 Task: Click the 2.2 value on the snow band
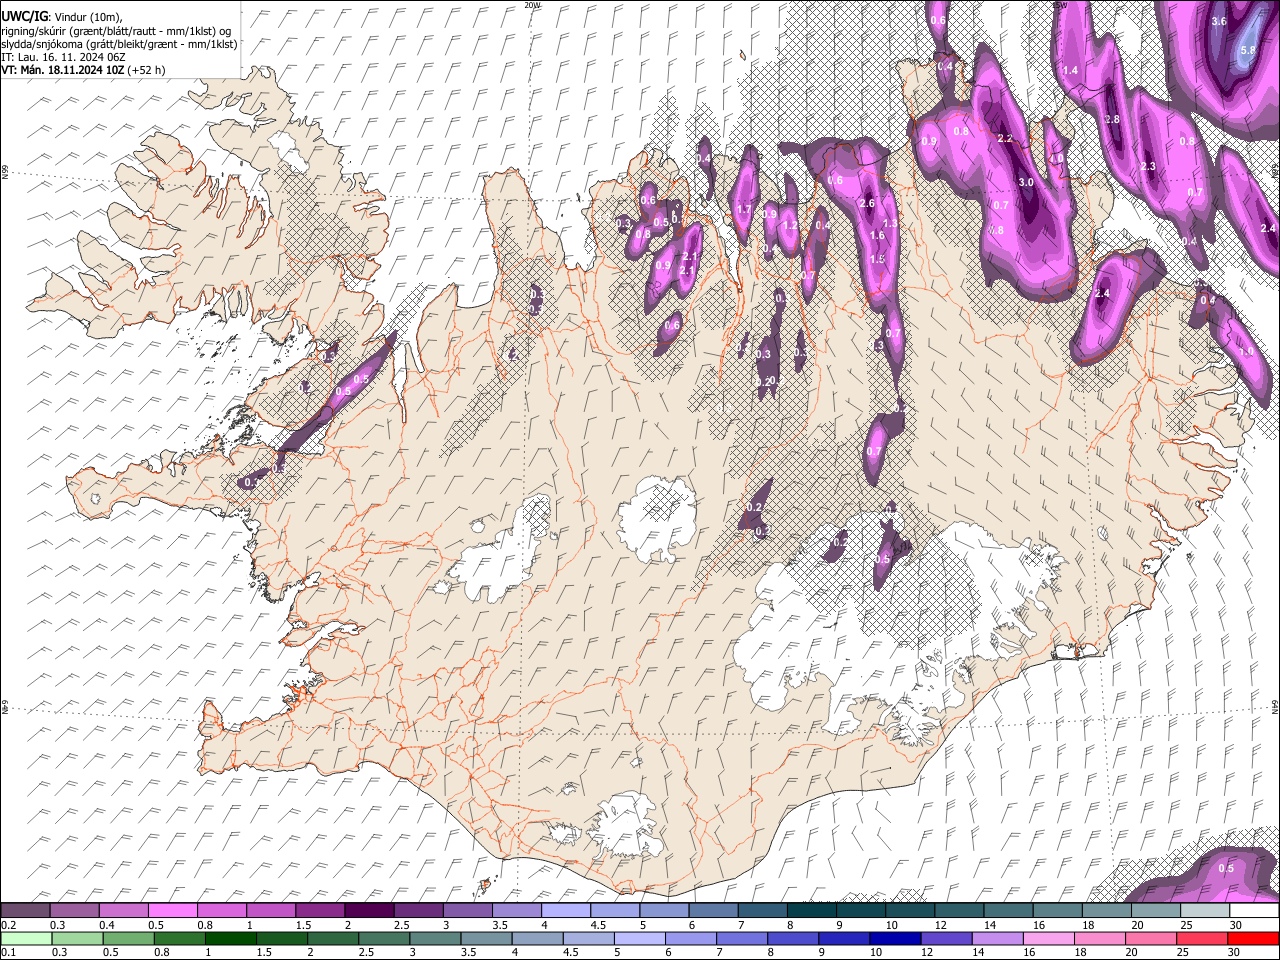click(x=1005, y=139)
